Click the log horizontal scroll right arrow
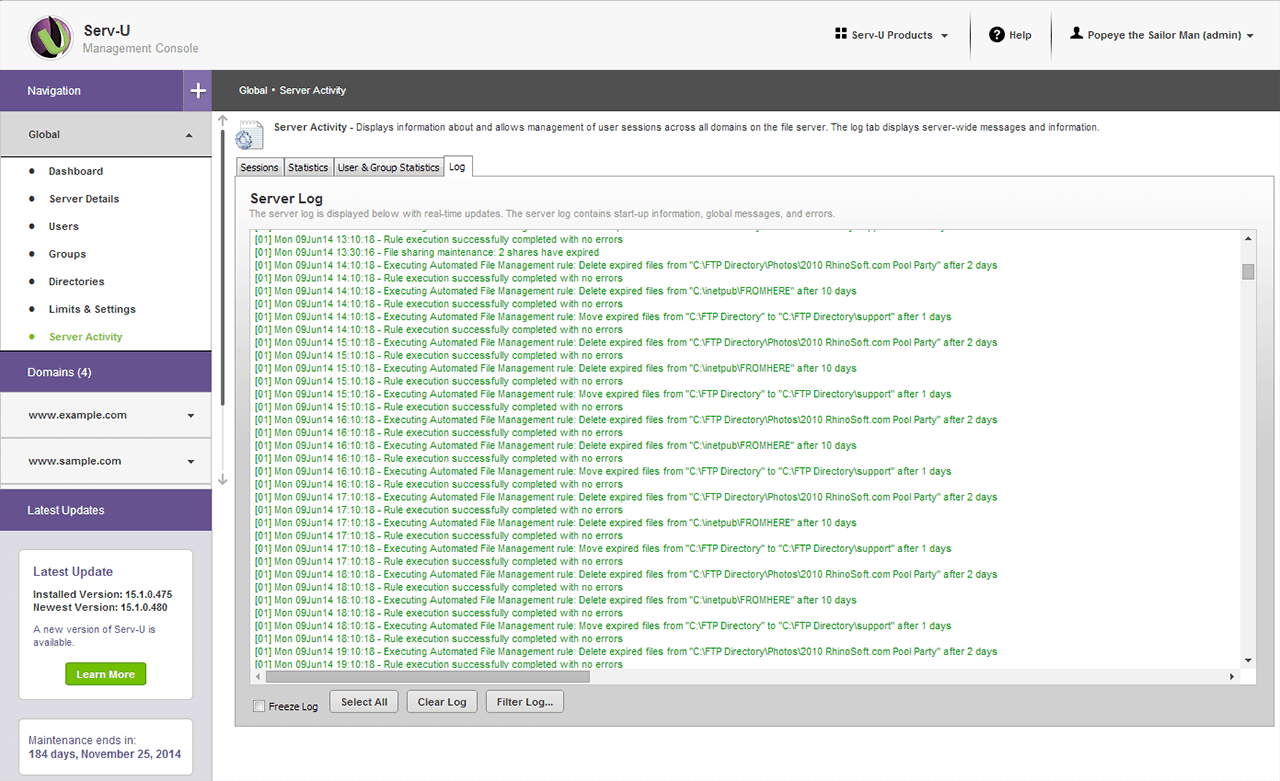This screenshot has width=1280, height=781. coord(1233,677)
